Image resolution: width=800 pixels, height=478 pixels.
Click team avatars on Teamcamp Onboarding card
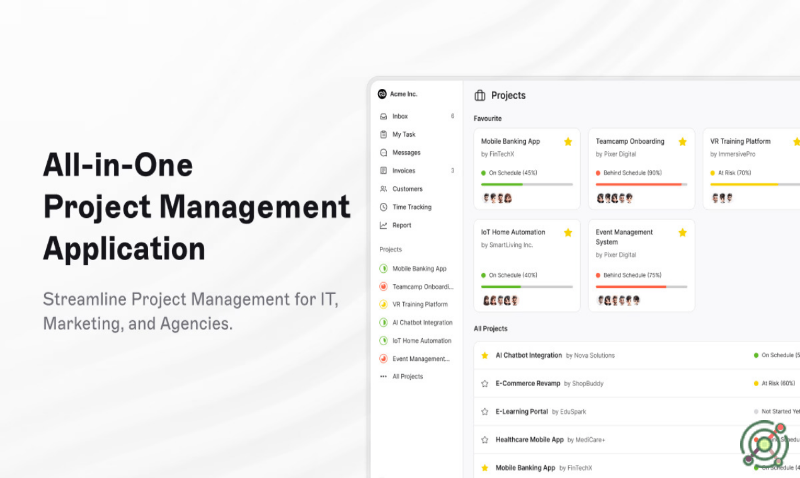pos(611,198)
